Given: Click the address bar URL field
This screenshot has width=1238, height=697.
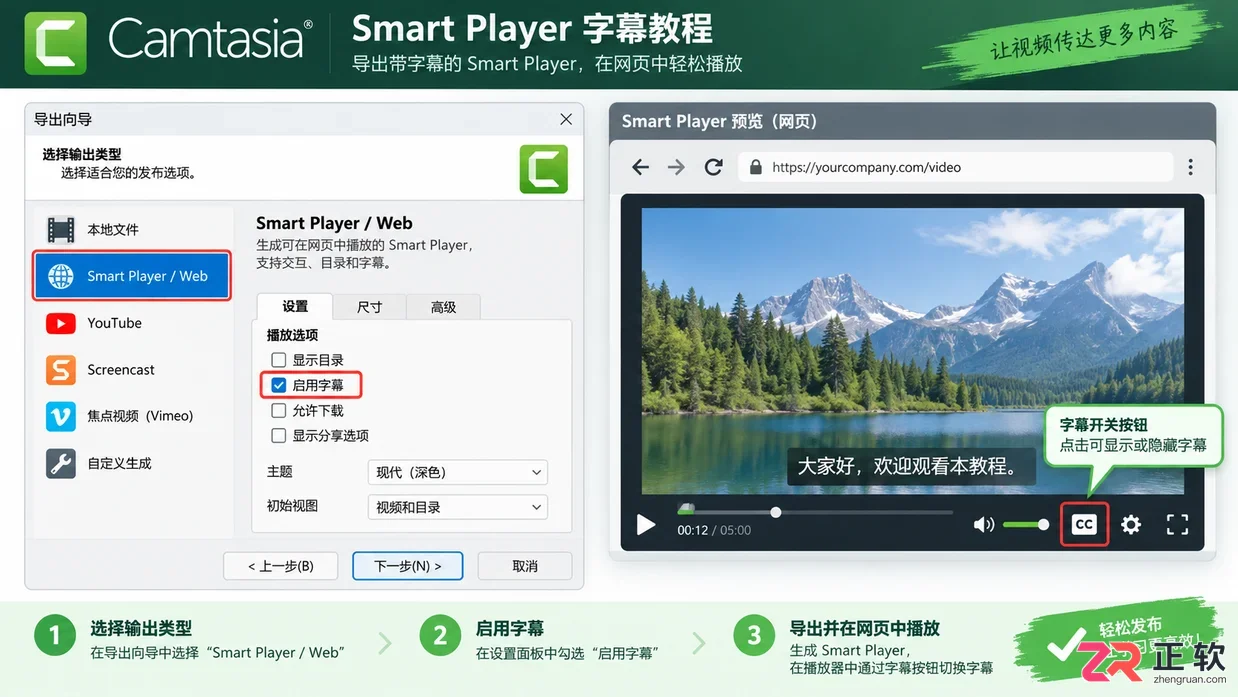Looking at the screenshot, I should [955, 167].
